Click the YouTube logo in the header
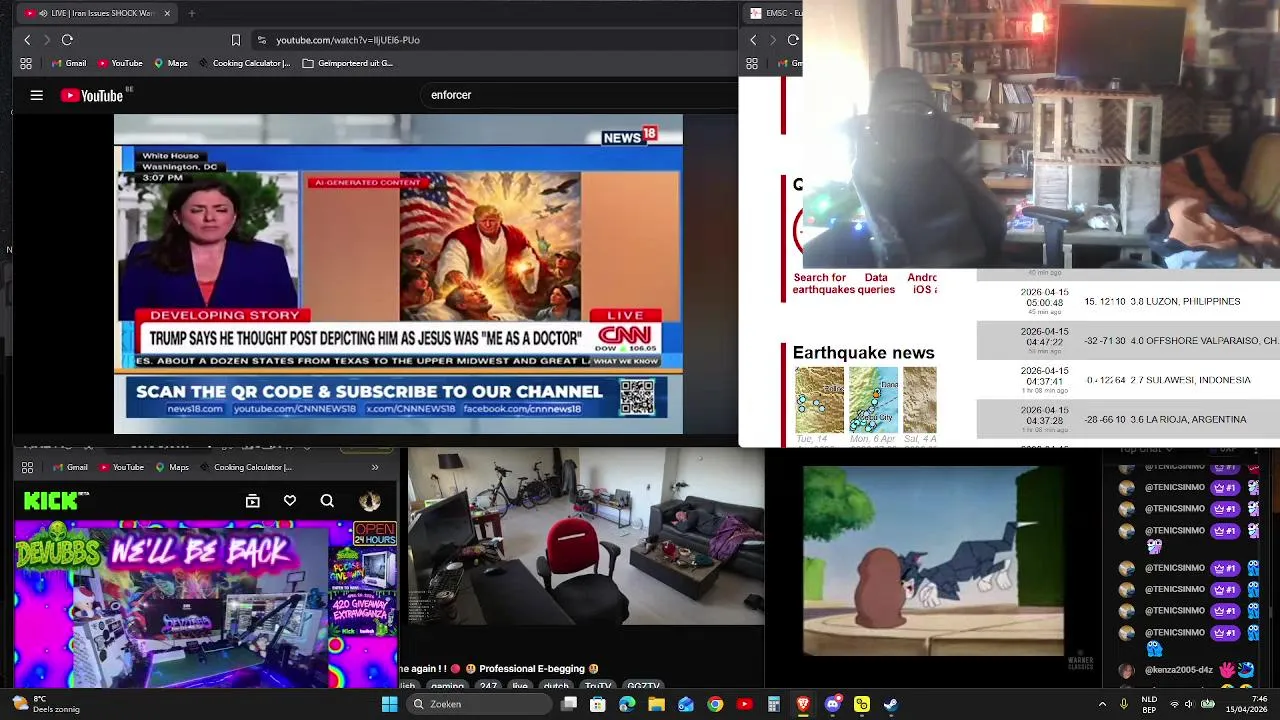 pos(92,95)
